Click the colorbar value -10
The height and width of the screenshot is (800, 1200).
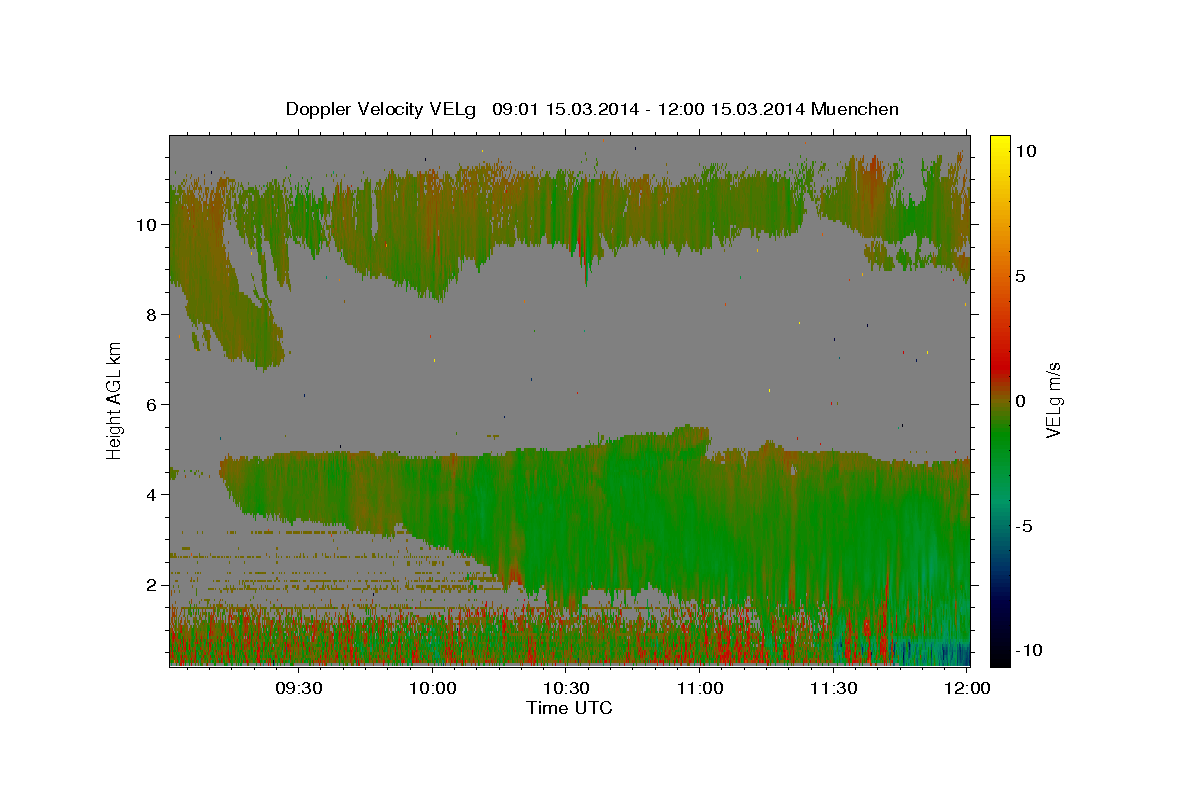tap(1029, 651)
